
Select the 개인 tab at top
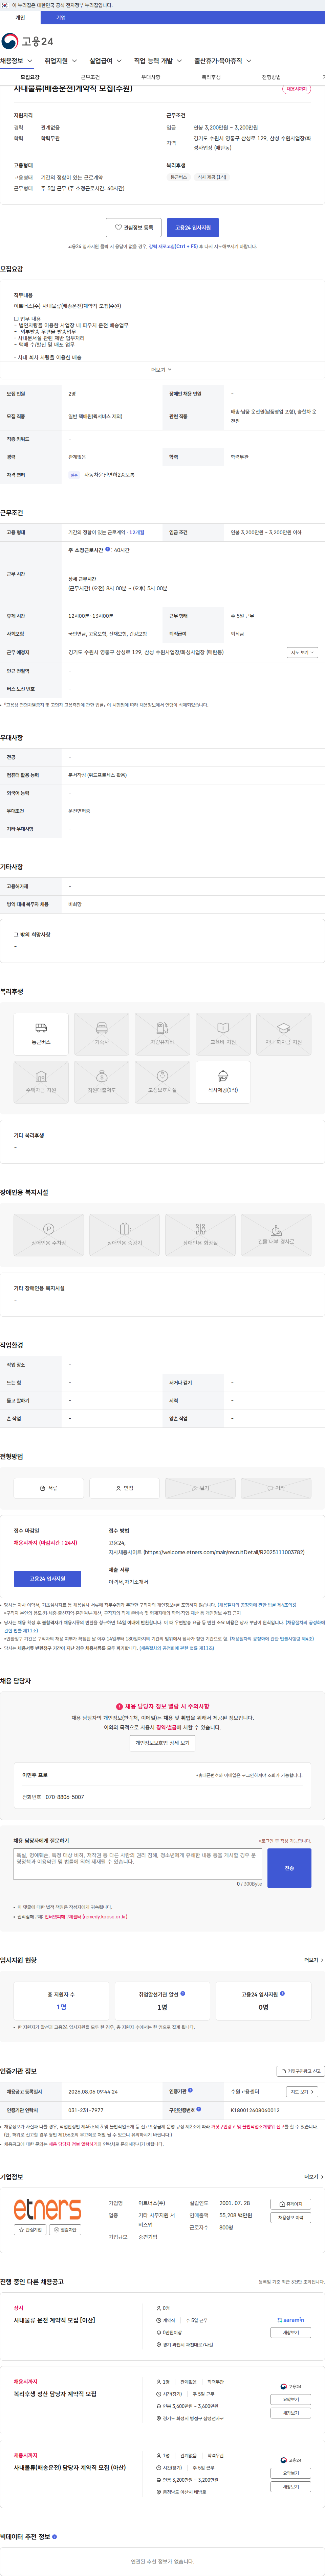coord(20,17)
